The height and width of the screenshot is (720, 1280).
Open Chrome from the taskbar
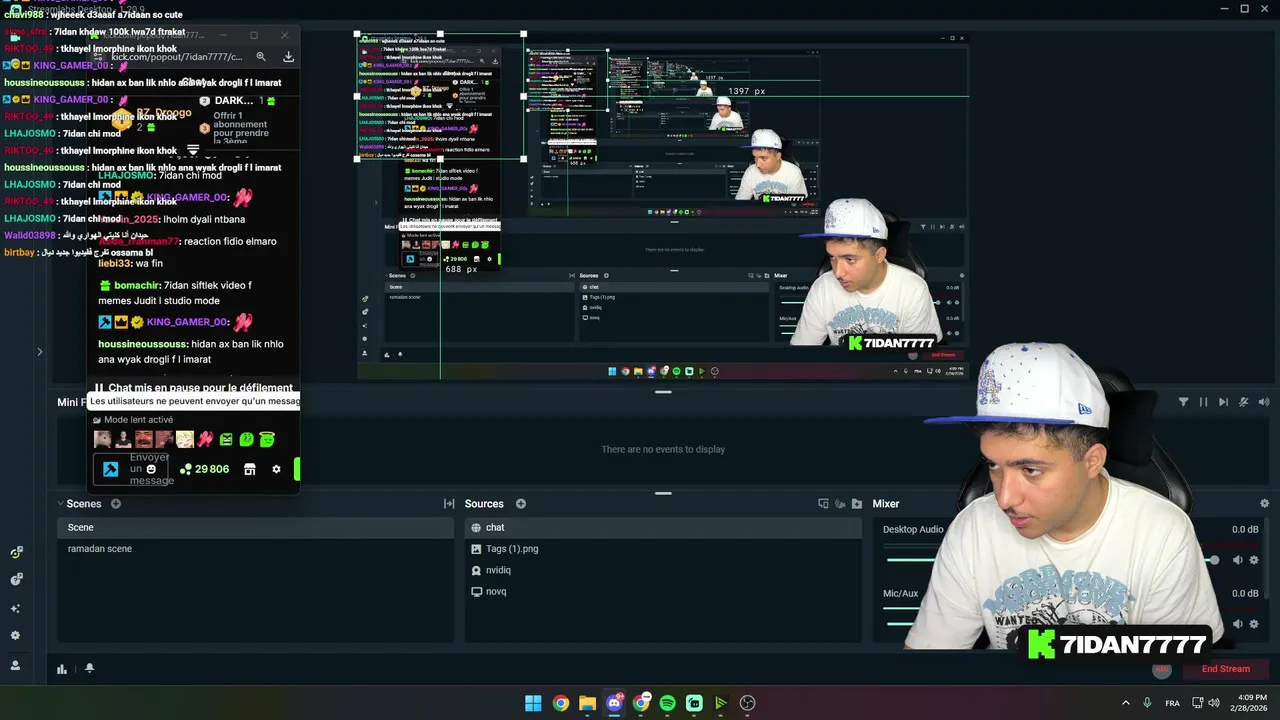point(560,703)
